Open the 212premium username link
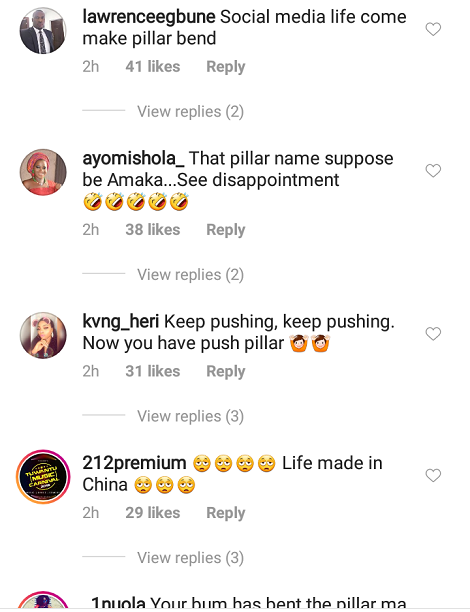This screenshot has height=612, width=470. [134, 463]
